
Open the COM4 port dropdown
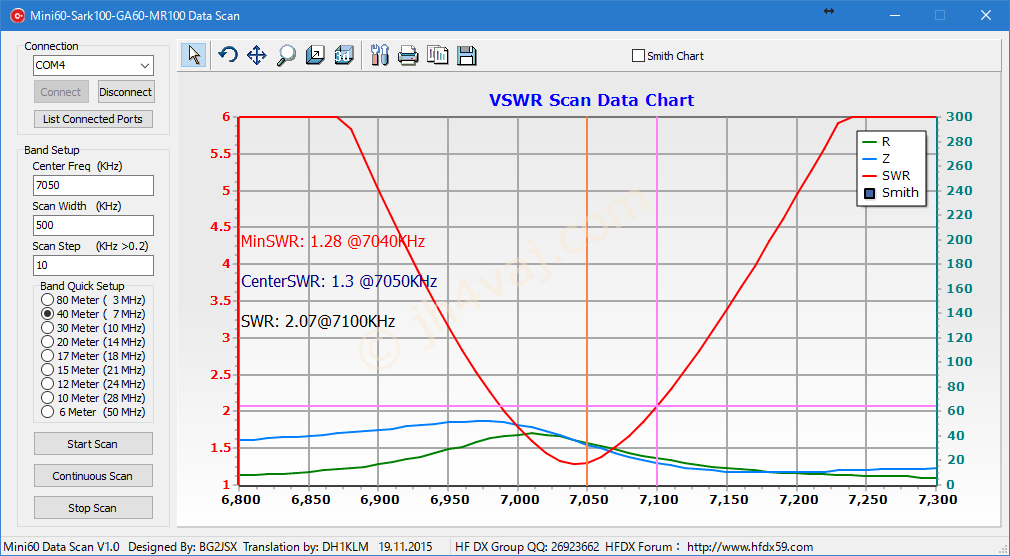tap(145, 65)
